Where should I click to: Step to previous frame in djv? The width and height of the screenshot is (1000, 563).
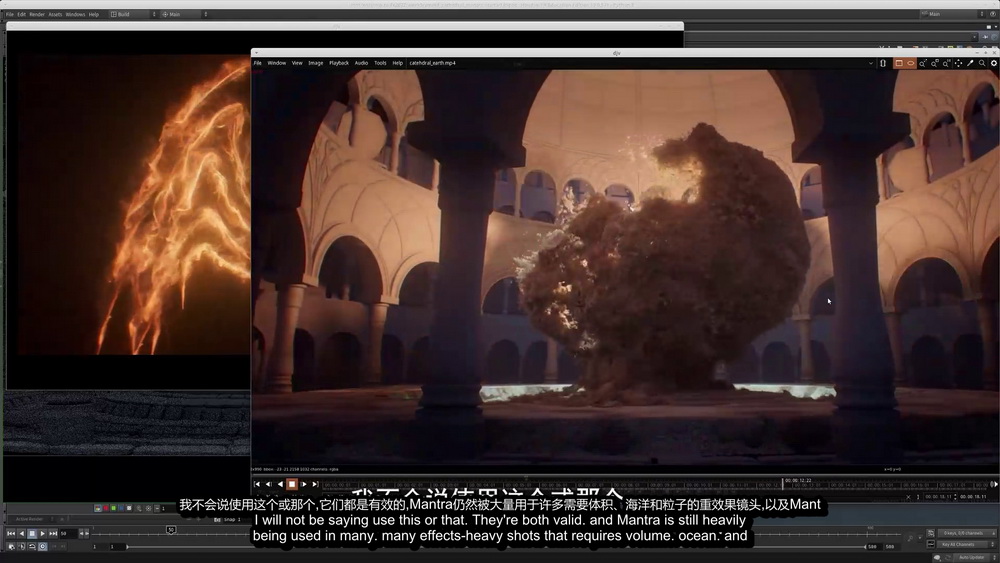(x=268, y=485)
